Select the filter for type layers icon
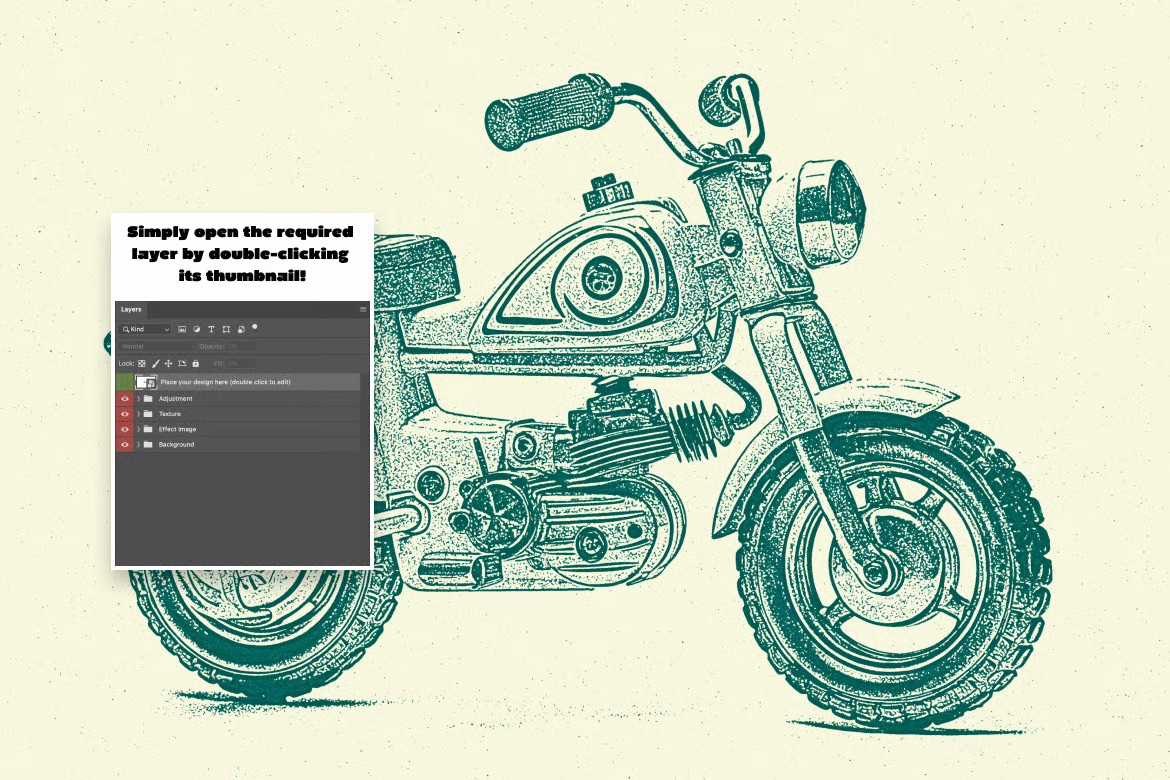 pyautogui.click(x=211, y=329)
